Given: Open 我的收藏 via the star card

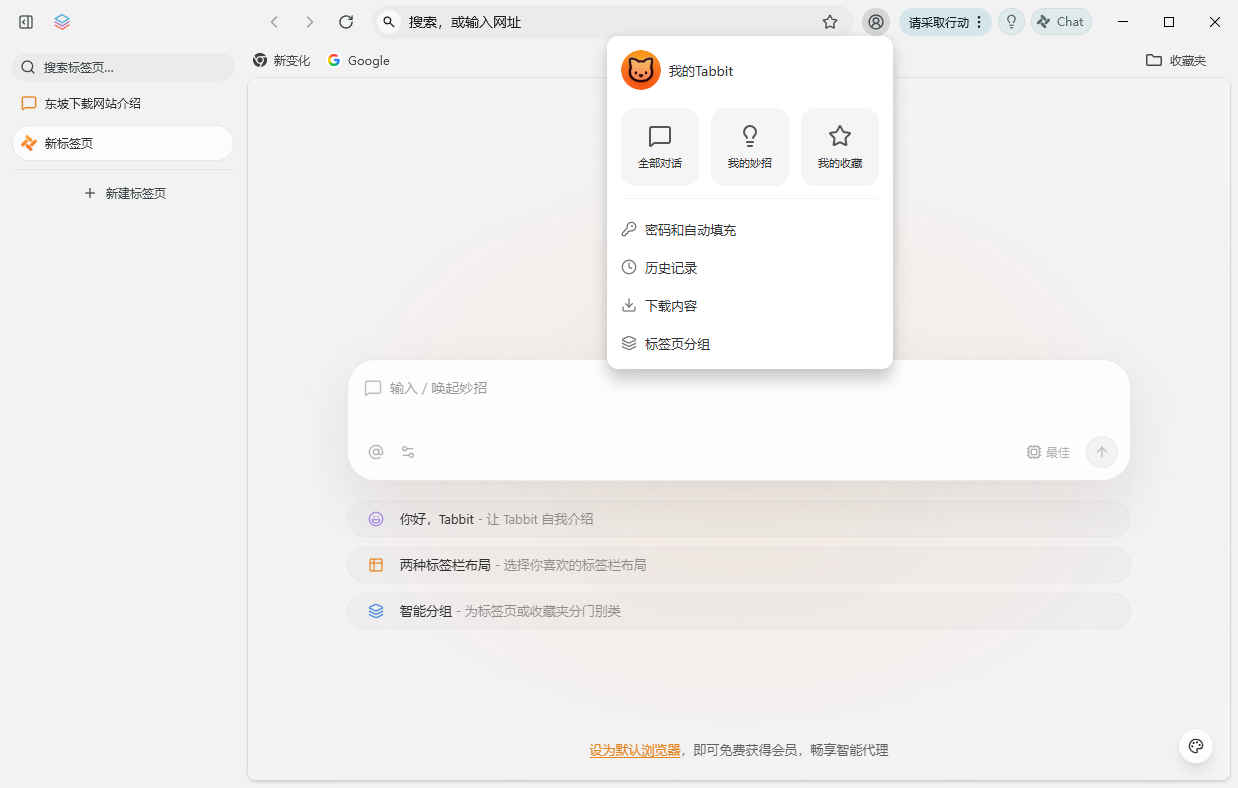Looking at the screenshot, I should tap(839, 146).
